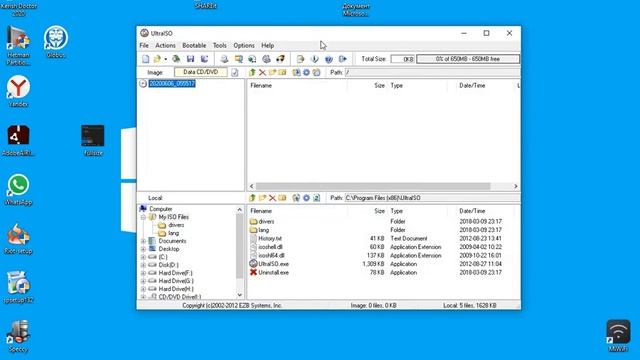This screenshot has width=640, height=360.
Task: Click red Delete X in the Local toolbar
Action: (x=272, y=198)
